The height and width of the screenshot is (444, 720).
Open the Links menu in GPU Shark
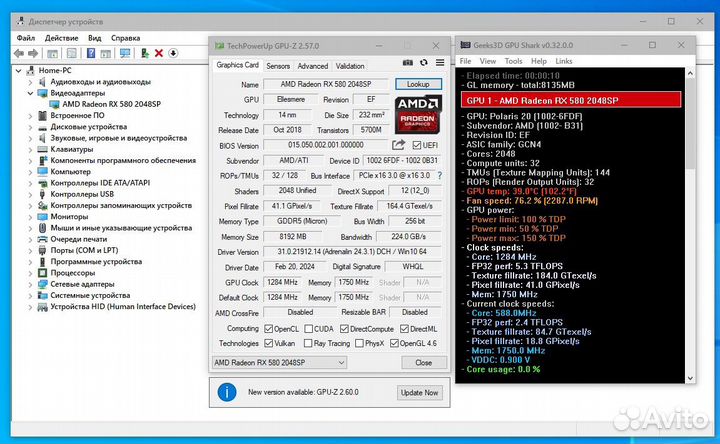(x=564, y=61)
